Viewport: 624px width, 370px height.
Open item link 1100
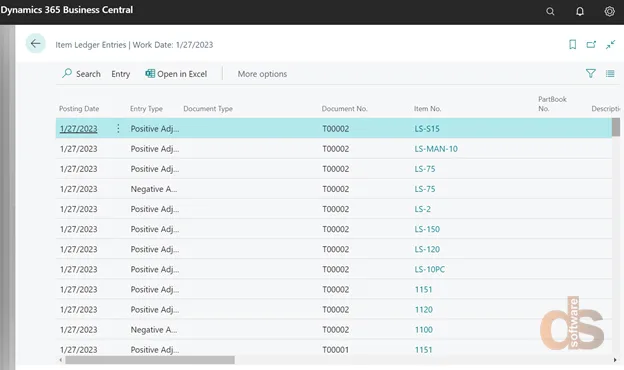[x=423, y=329]
